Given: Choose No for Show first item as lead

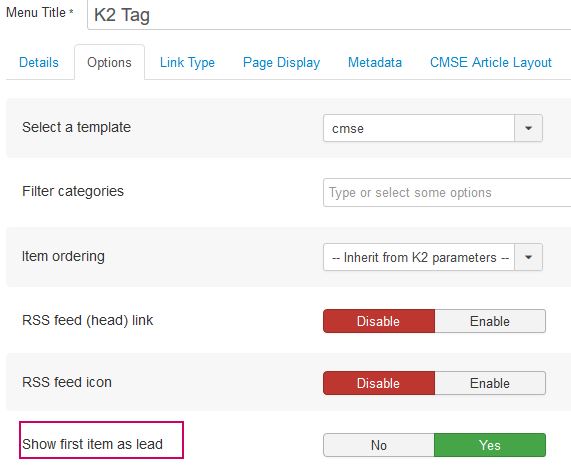Looking at the screenshot, I should coord(379,445).
